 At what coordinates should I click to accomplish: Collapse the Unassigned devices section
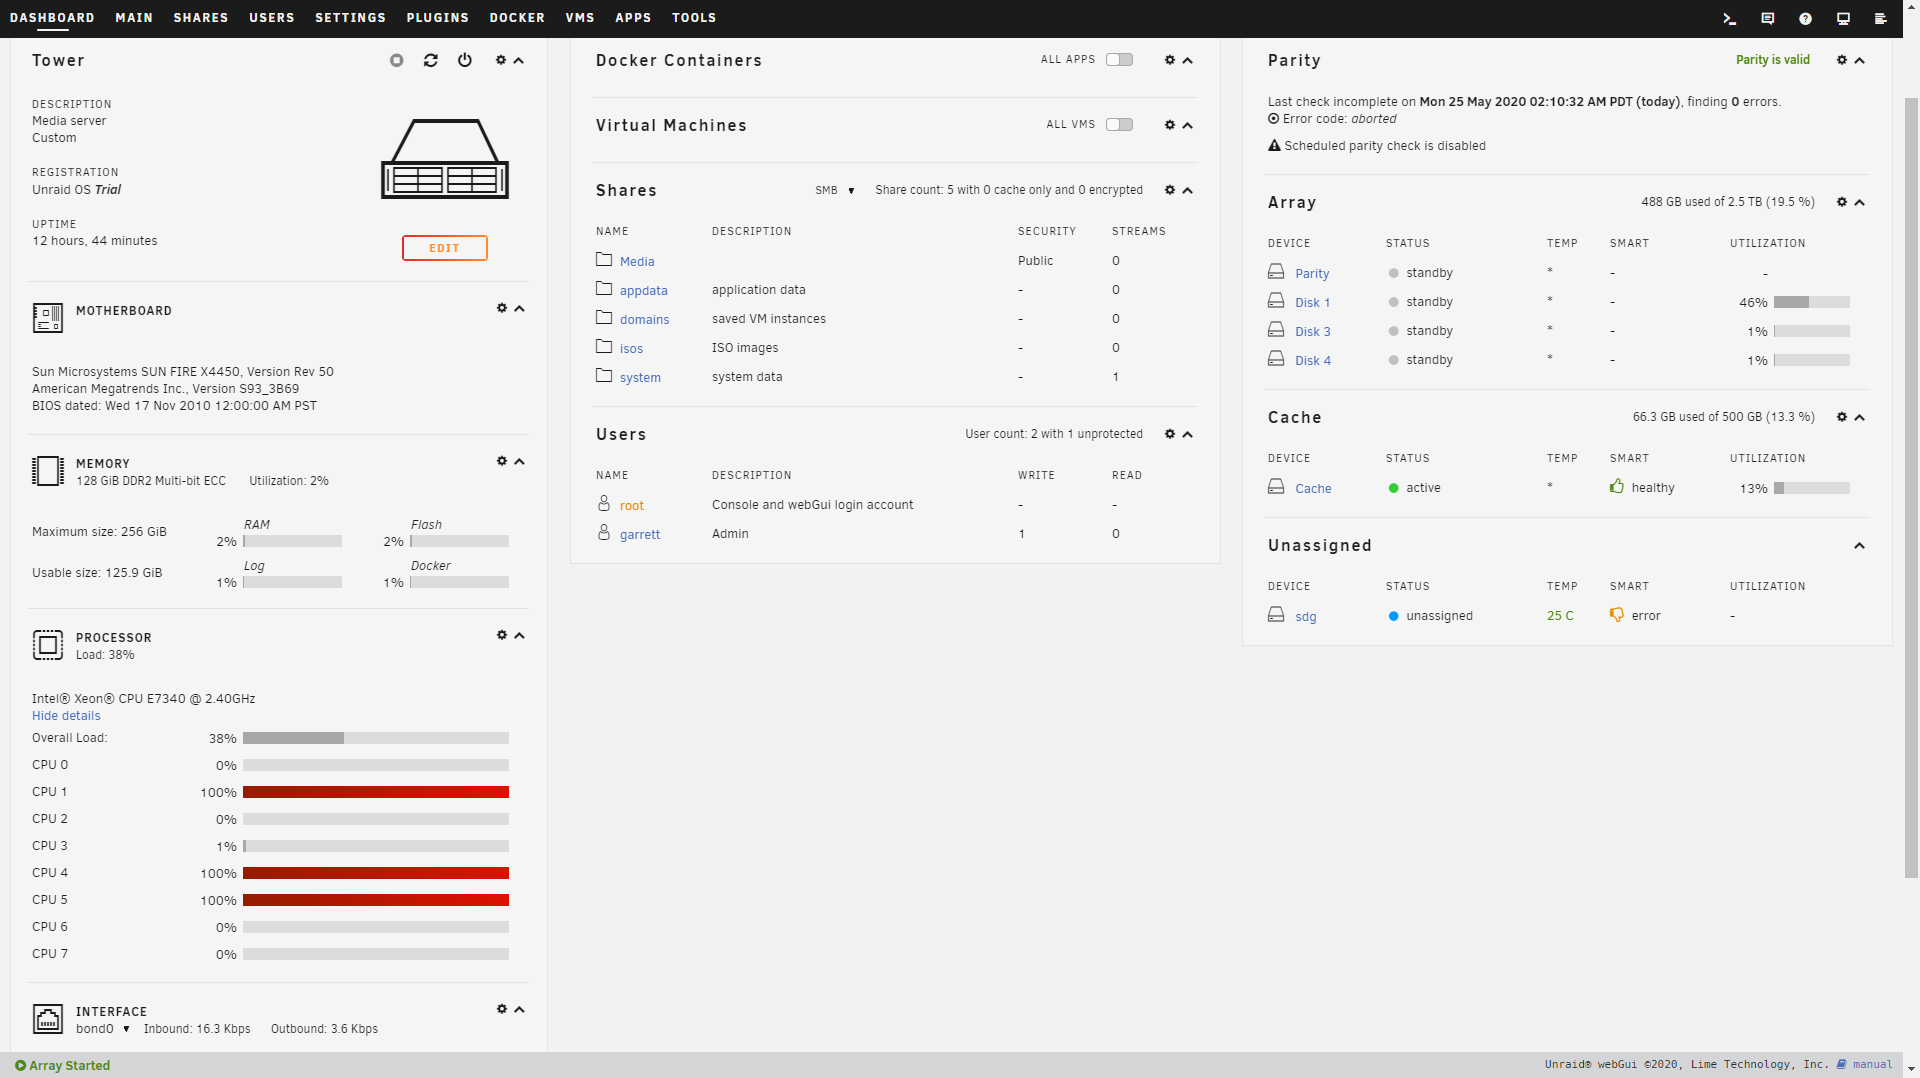tap(1859, 546)
